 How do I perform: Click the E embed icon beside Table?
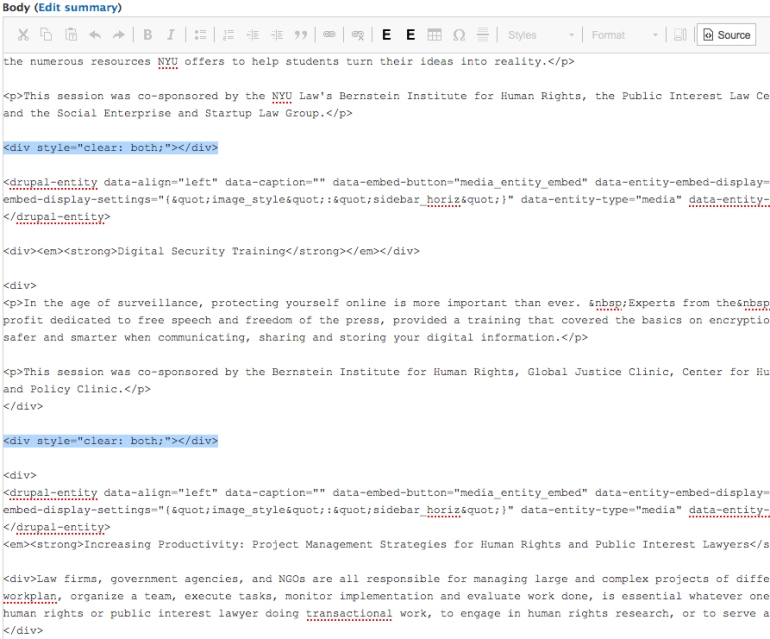pos(411,35)
